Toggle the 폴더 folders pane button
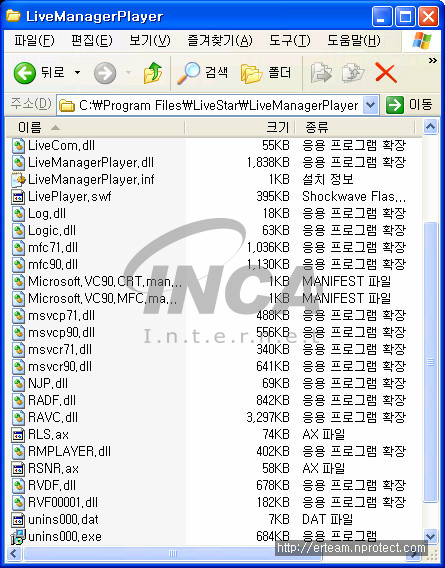The height and width of the screenshot is (568, 445). click(x=266, y=73)
